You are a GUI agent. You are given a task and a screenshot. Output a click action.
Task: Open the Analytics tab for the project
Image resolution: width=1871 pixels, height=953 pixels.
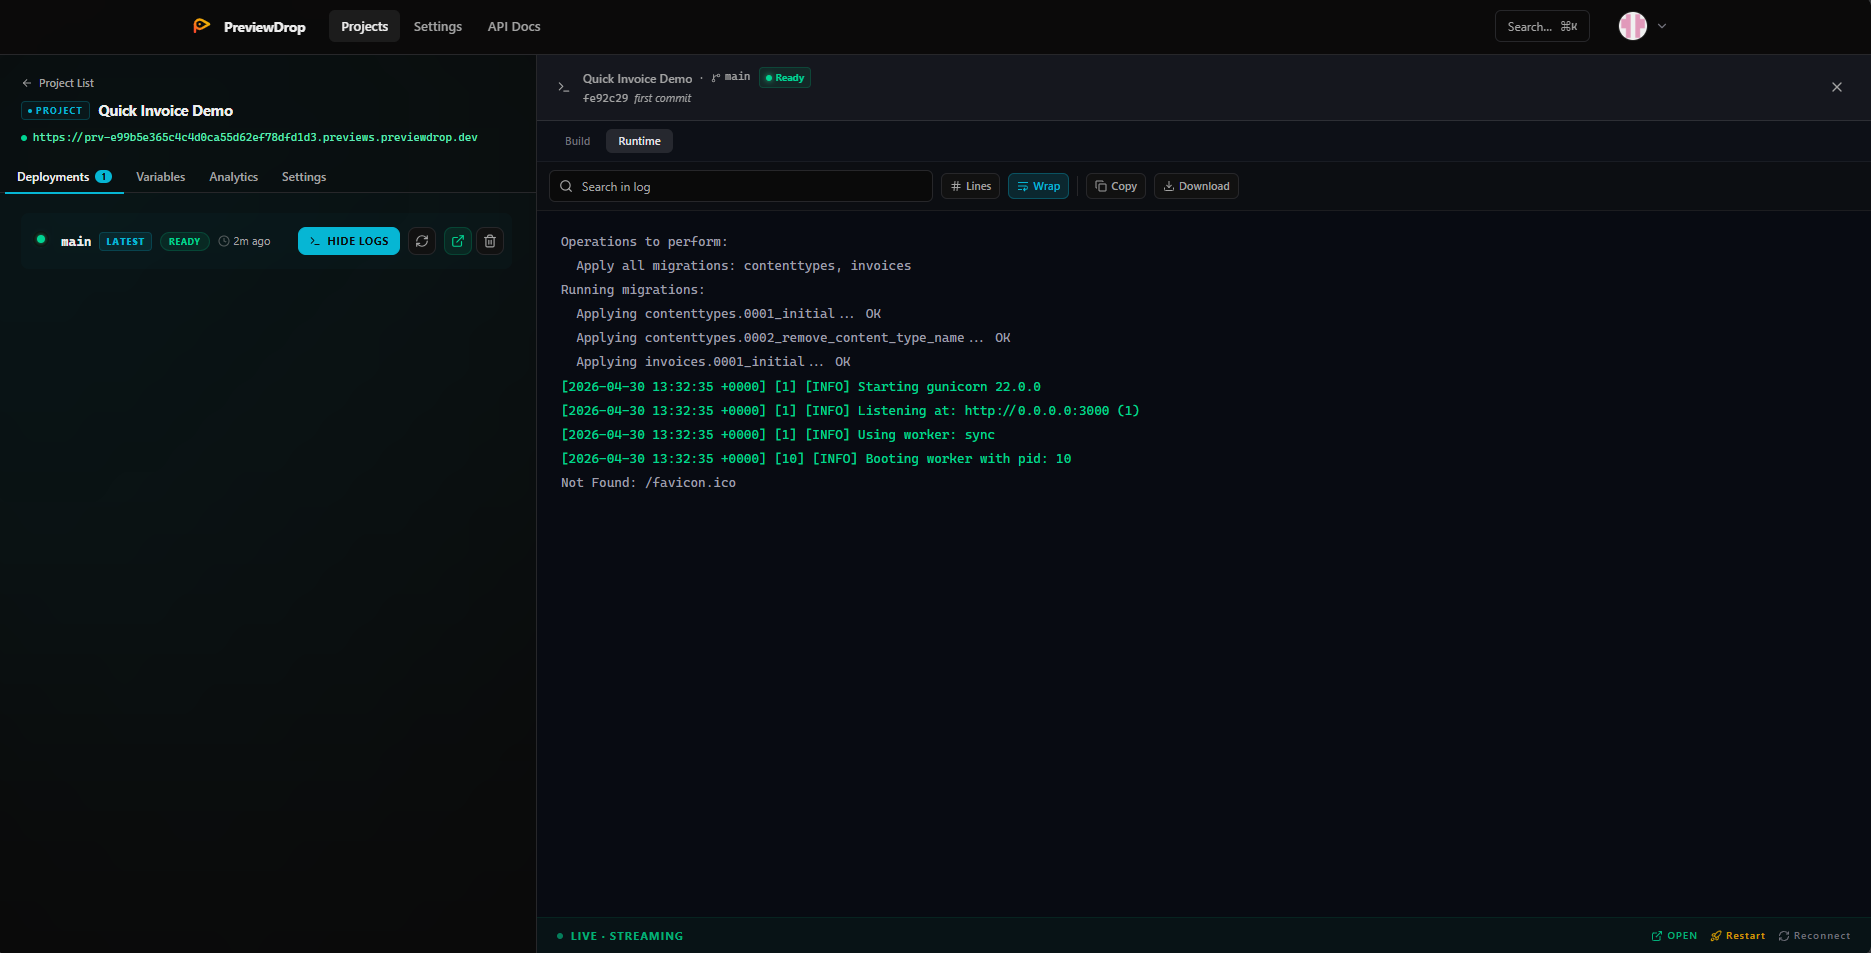(x=233, y=176)
